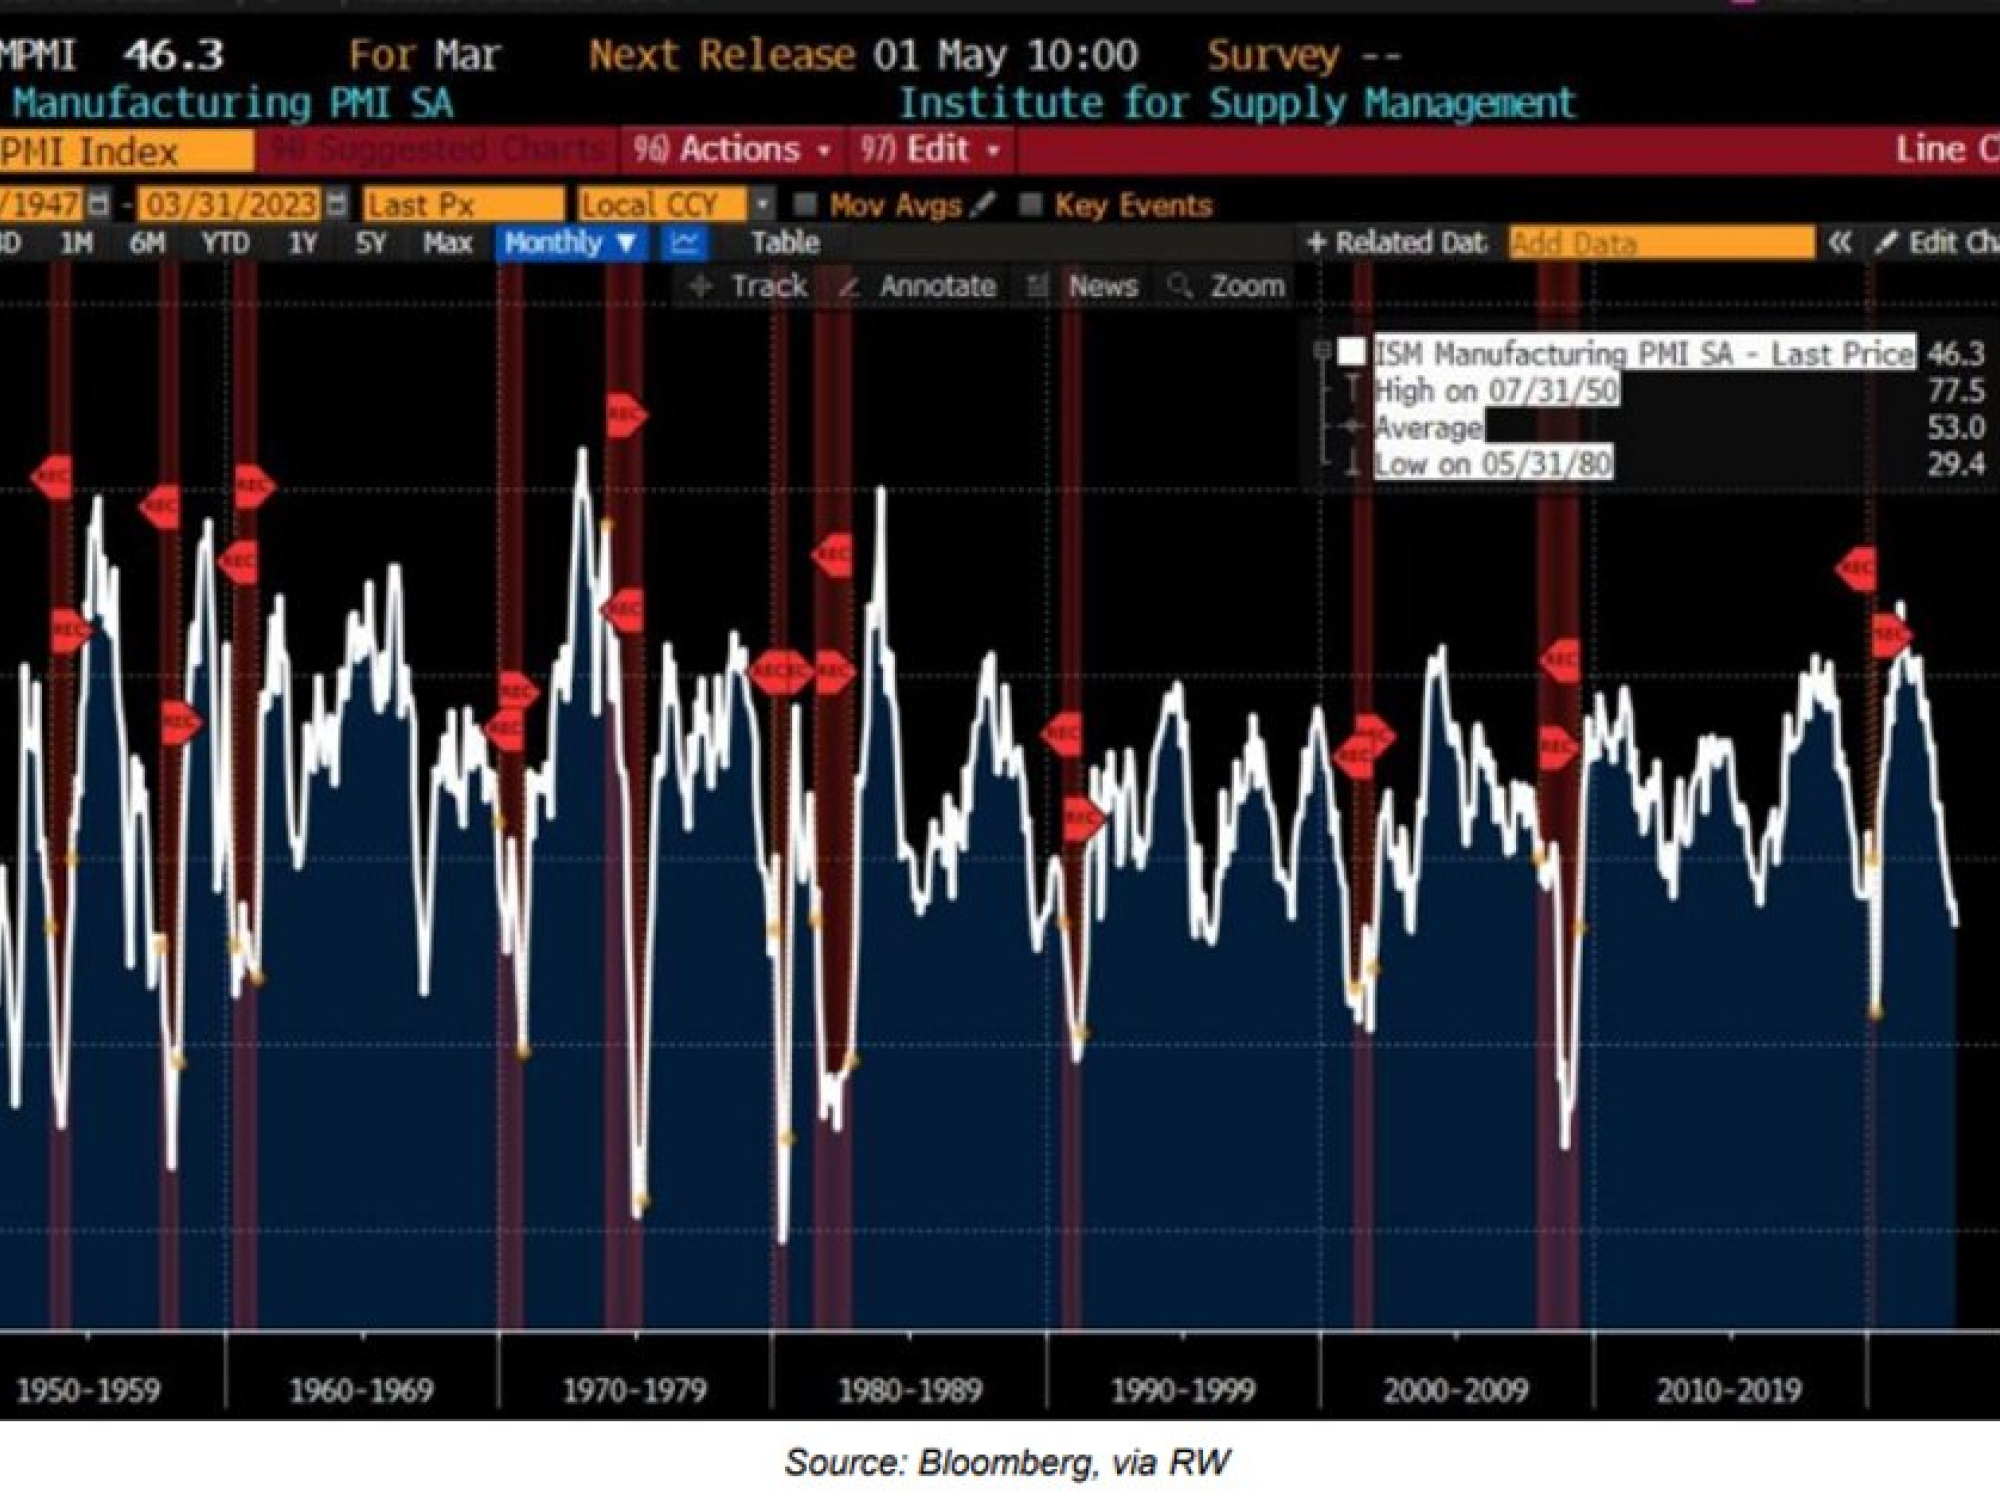Image resolution: width=2000 pixels, height=1500 pixels.
Task: Open the 96) Actions dropdown
Action: pos(732,150)
